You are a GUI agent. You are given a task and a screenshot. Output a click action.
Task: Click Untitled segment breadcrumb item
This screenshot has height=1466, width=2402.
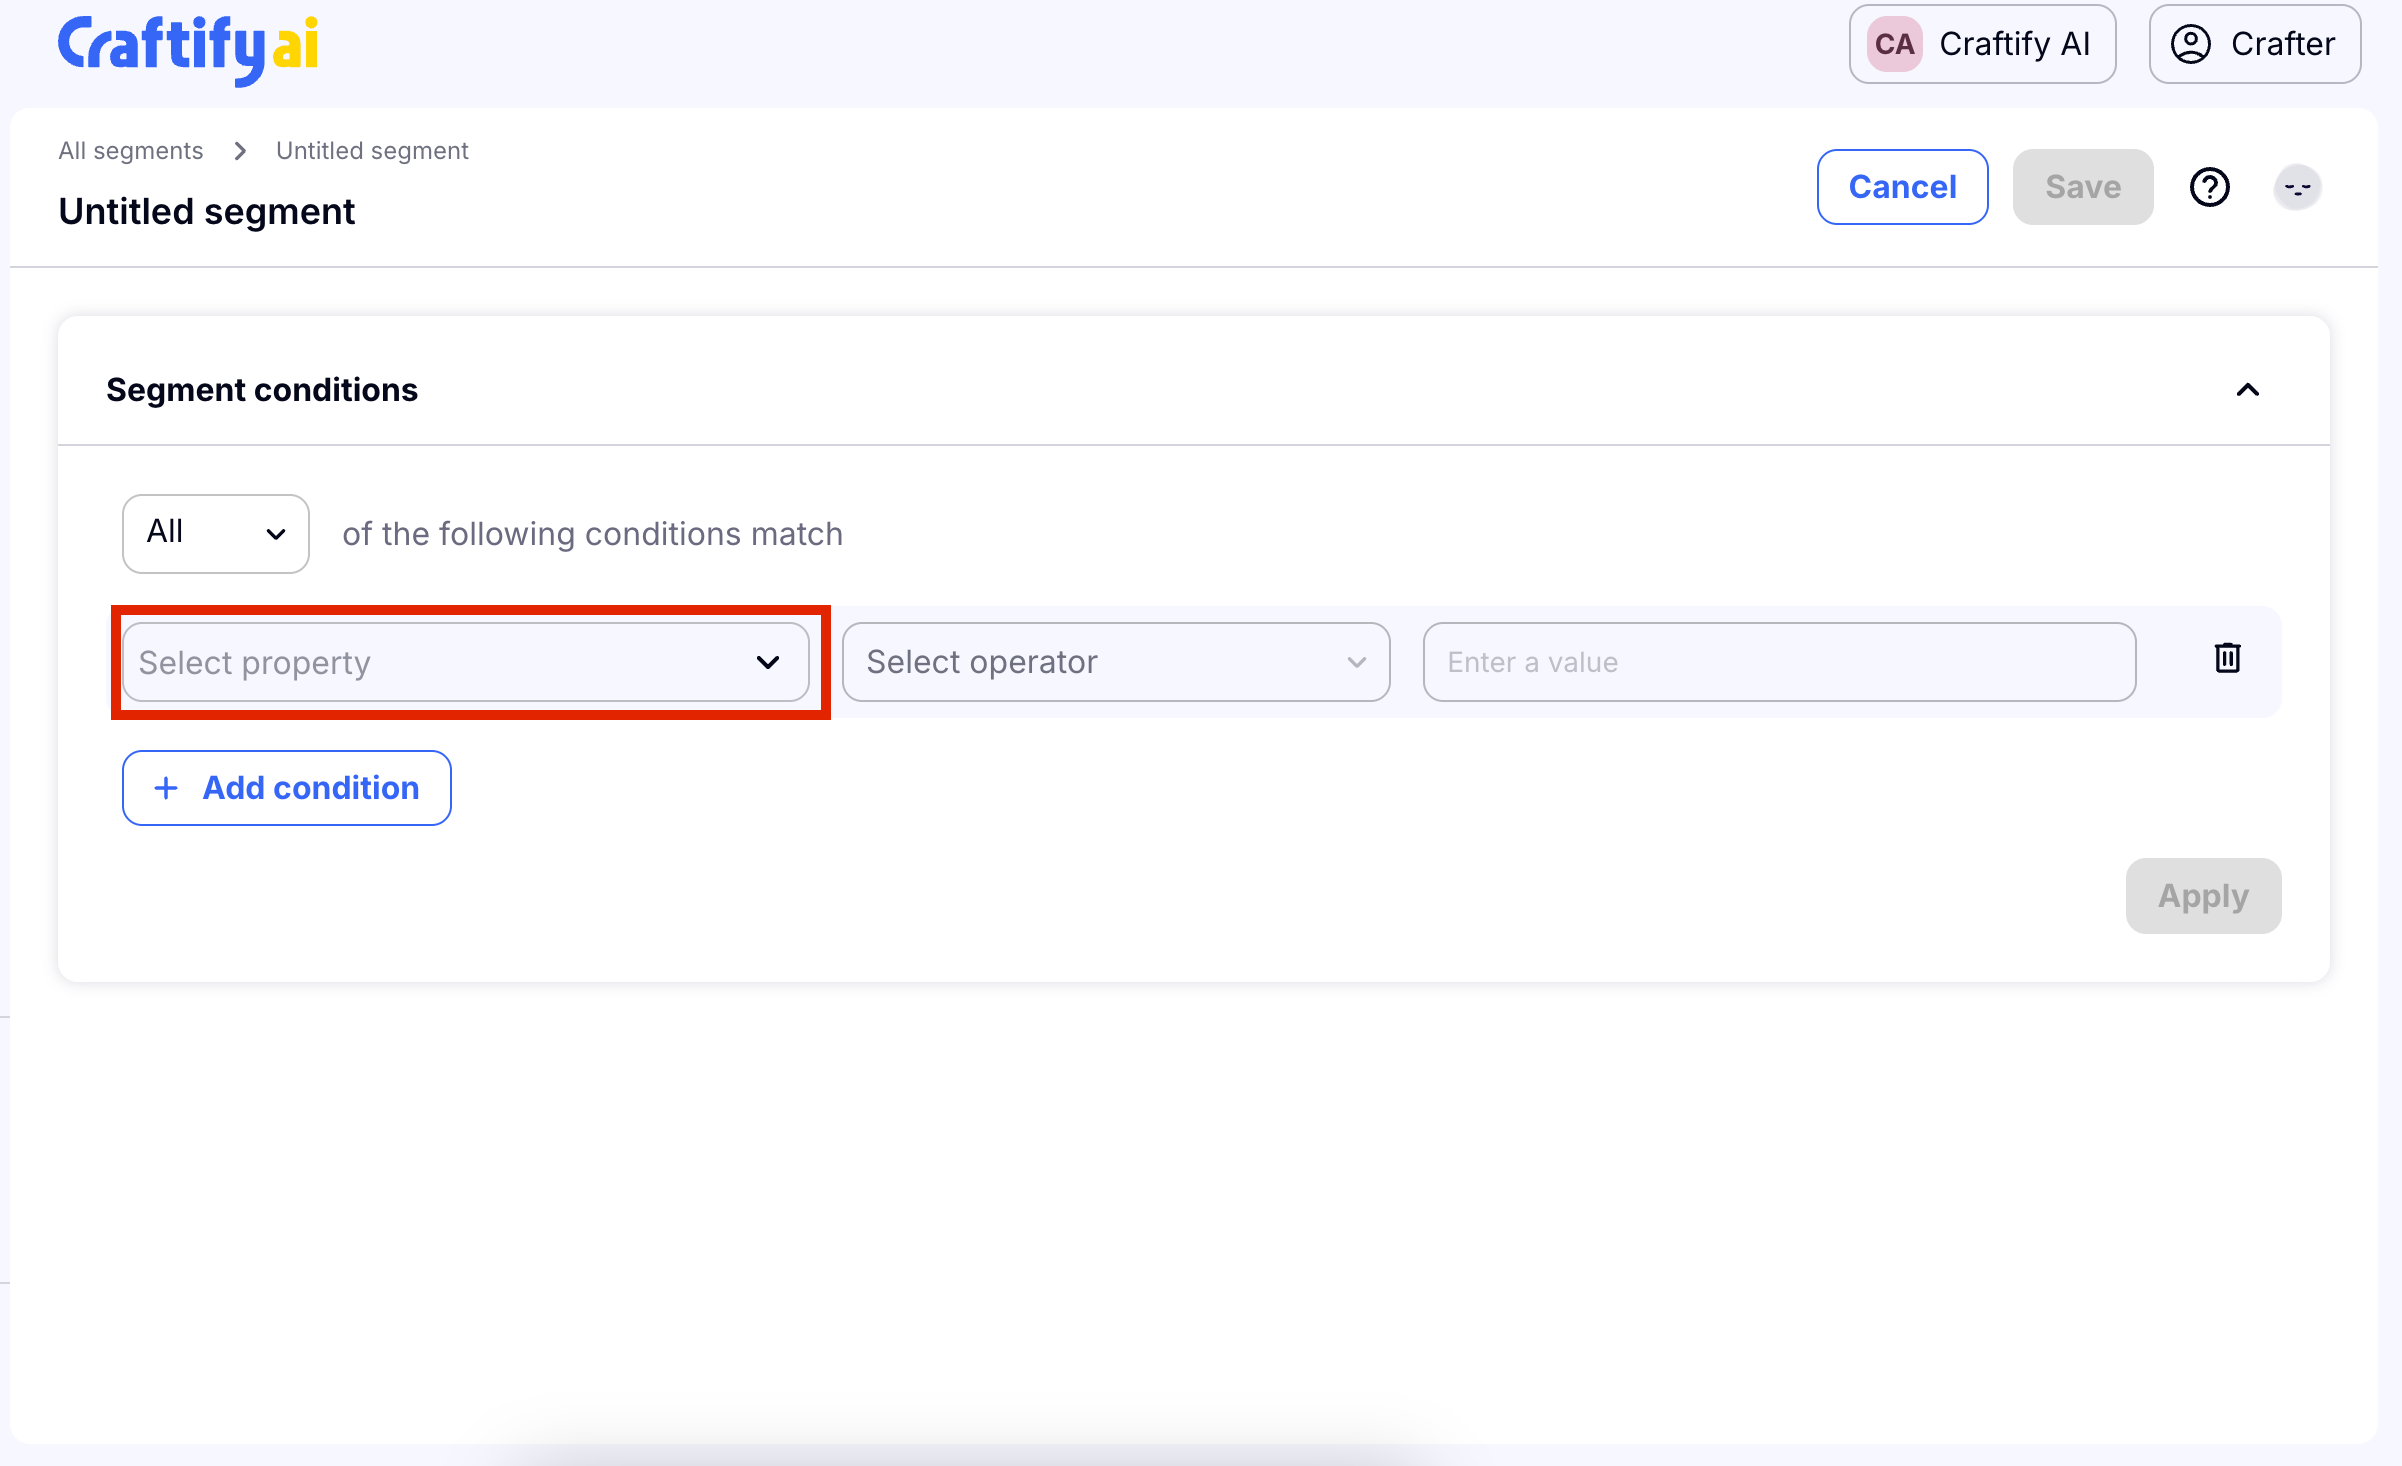[x=372, y=151]
